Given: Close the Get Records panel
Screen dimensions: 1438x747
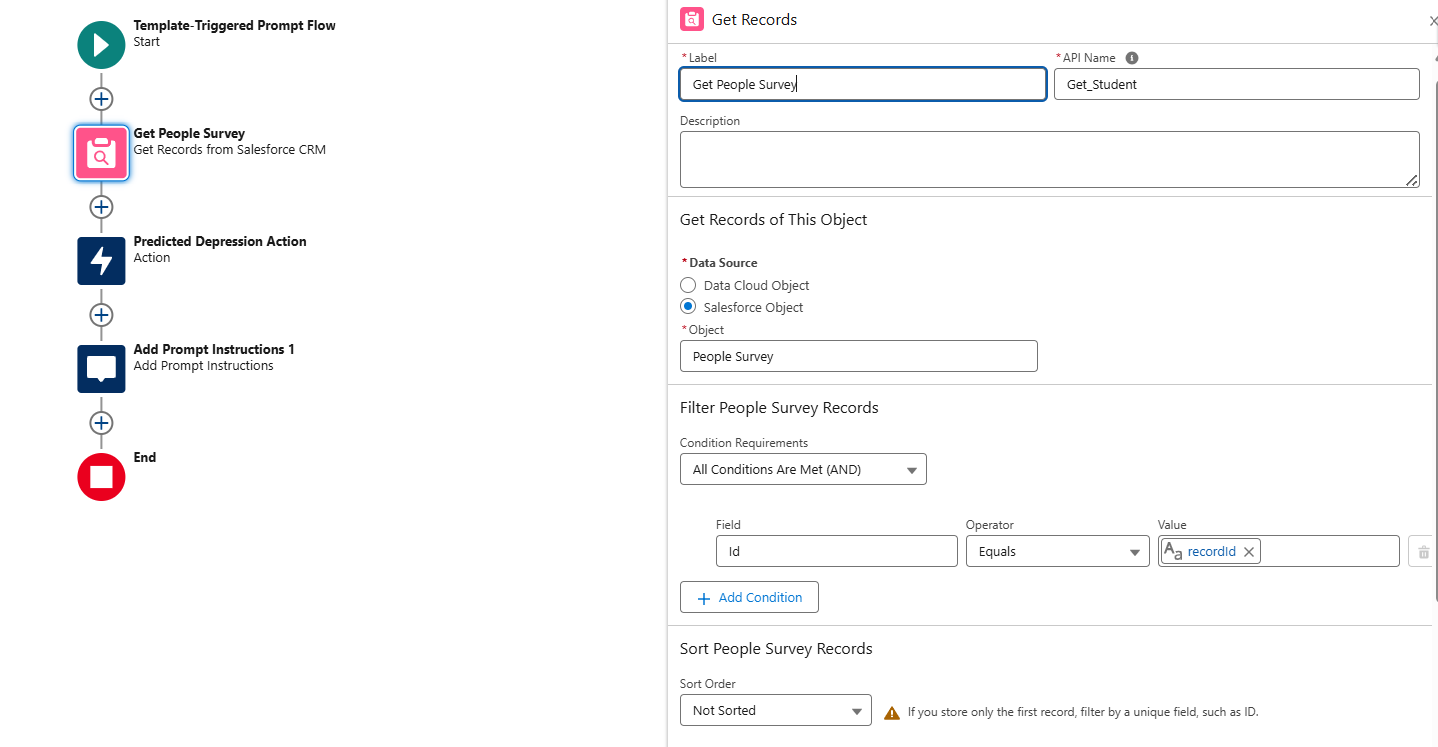Looking at the screenshot, I should 1432,21.
